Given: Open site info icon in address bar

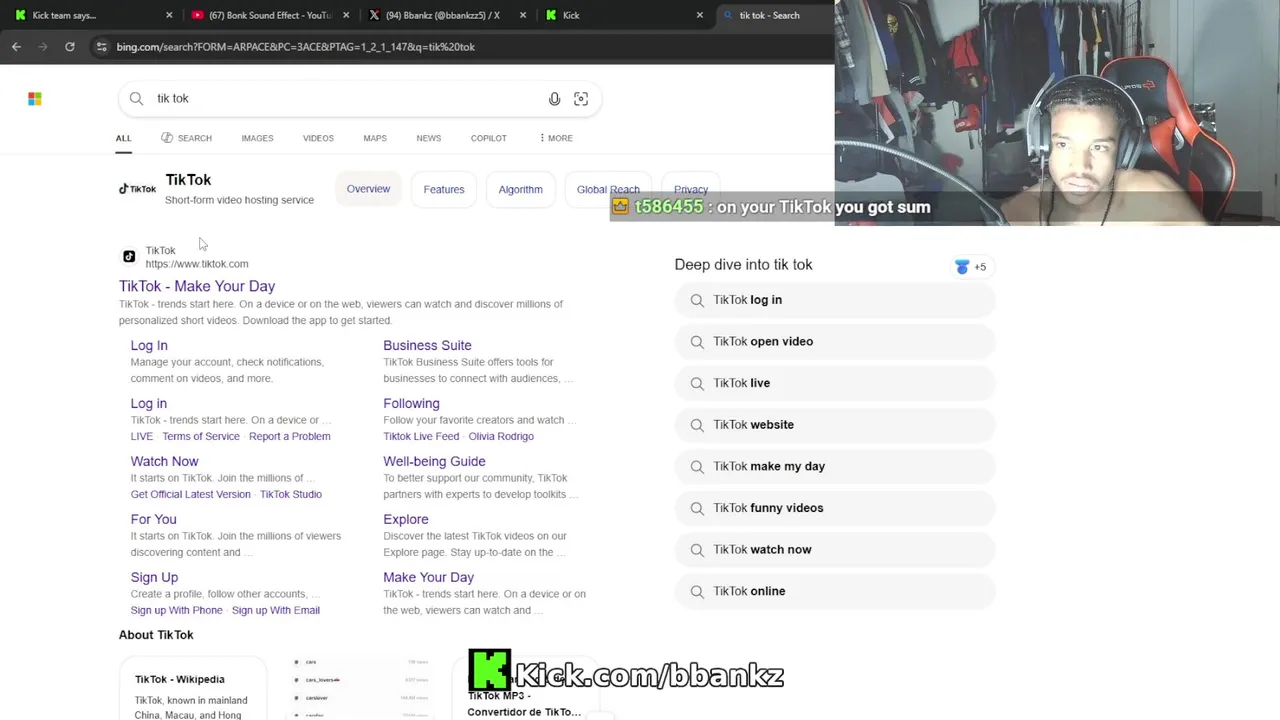Looking at the screenshot, I should pyautogui.click(x=101, y=46).
